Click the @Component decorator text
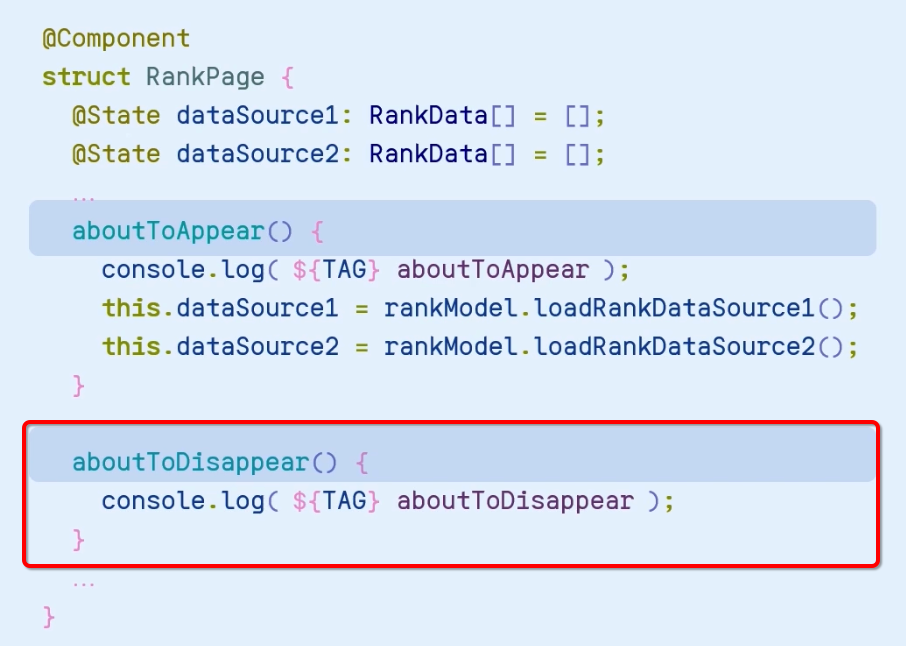This screenshot has width=906, height=646. [x=116, y=39]
